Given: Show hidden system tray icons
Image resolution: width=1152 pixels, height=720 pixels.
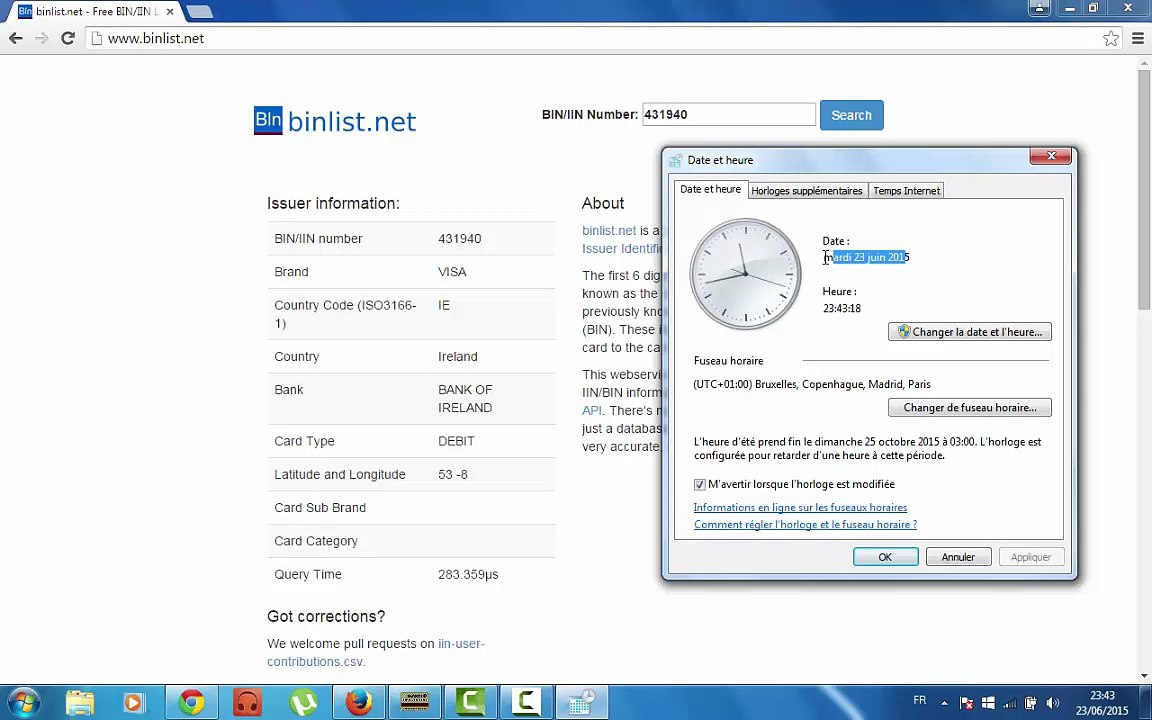Looking at the screenshot, I should (x=944, y=703).
